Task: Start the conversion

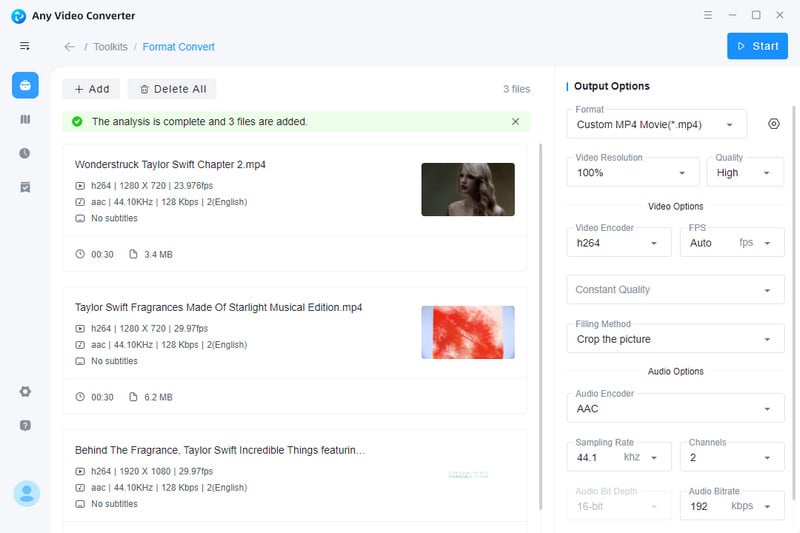Action: (x=757, y=46)
